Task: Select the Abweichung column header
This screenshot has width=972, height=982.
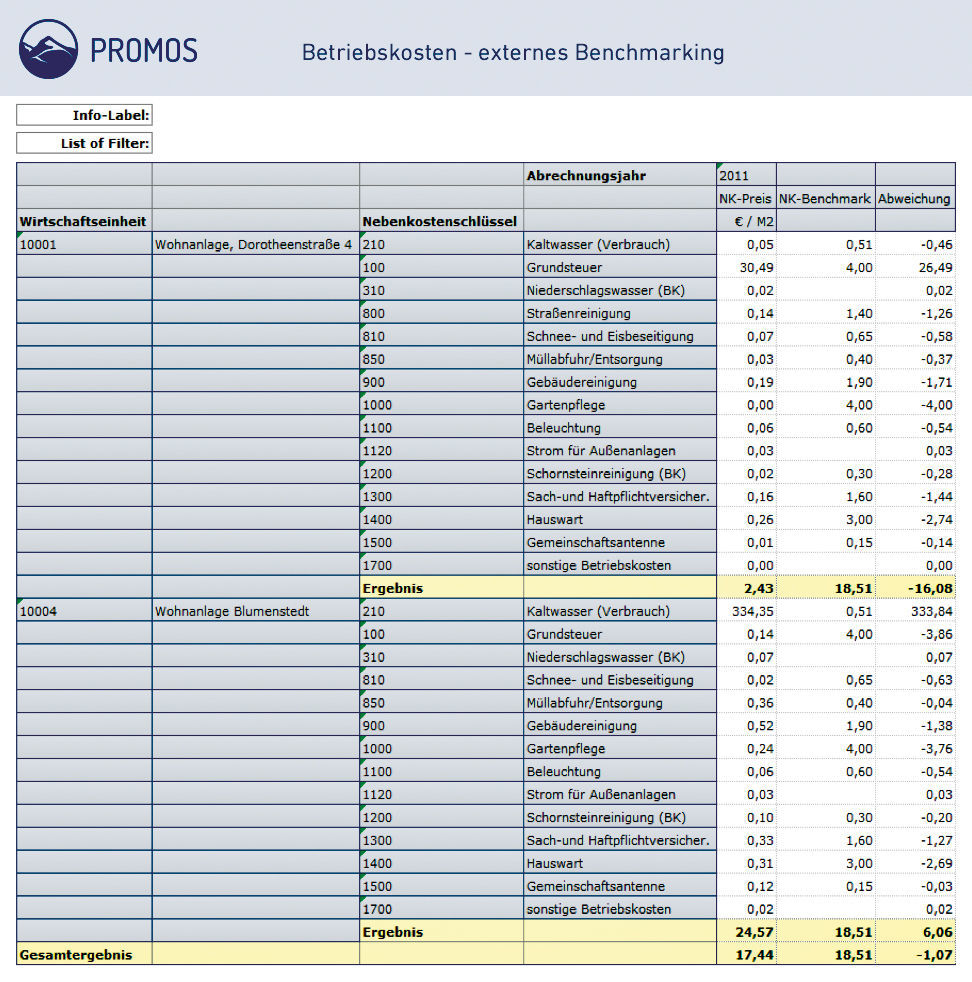Action: coord(914,198)
